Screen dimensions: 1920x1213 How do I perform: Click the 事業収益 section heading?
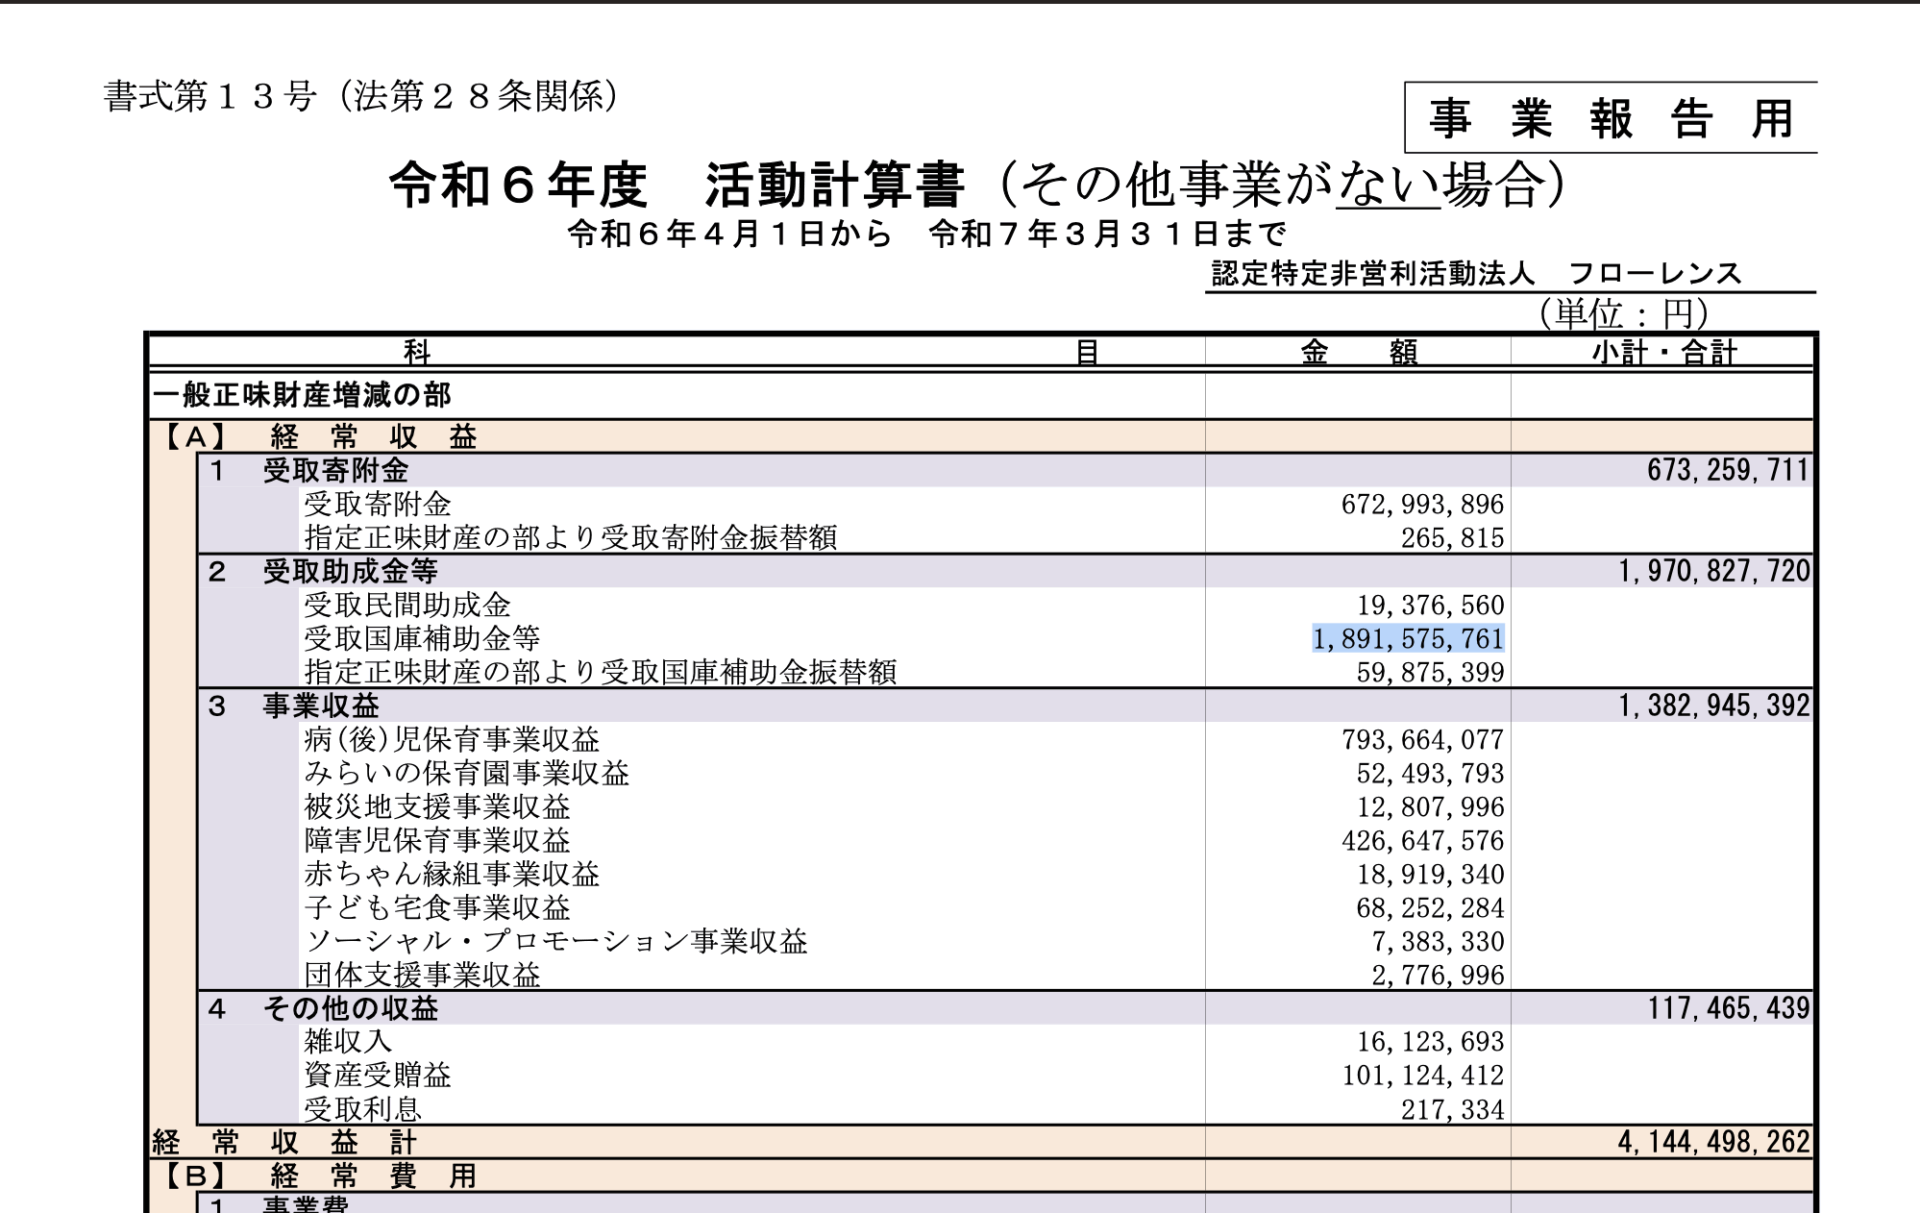(320, 706)
